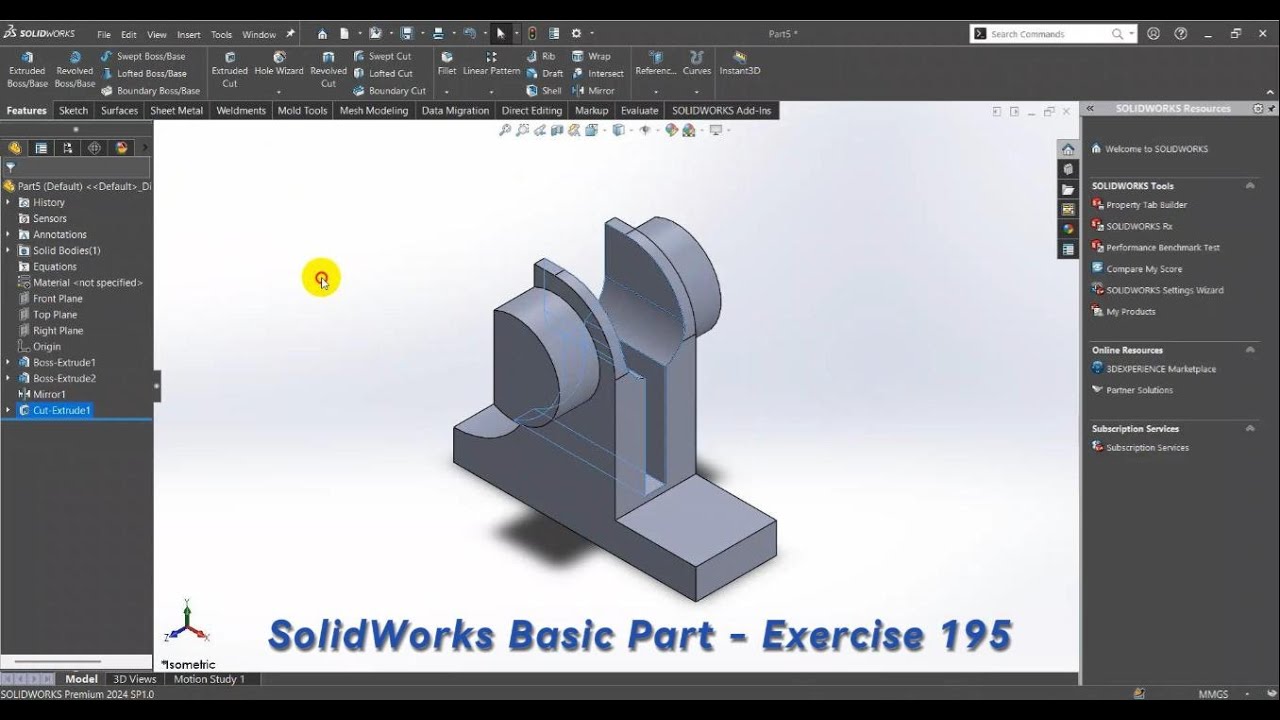Screen dimensions: 1280x720
Task: Pin the menu bar with pushpin
Action: pyautogui.click(x=291, y=33)
